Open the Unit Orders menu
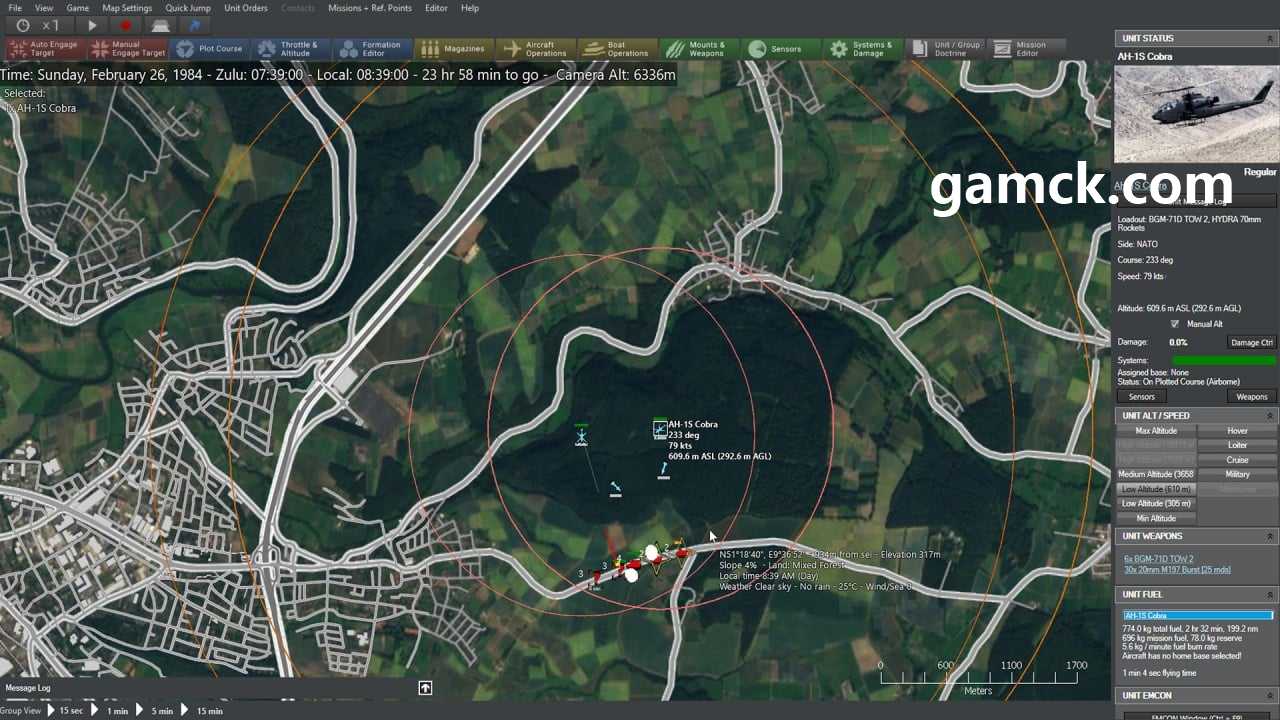 pyautogui.click(x=246, y=8)
